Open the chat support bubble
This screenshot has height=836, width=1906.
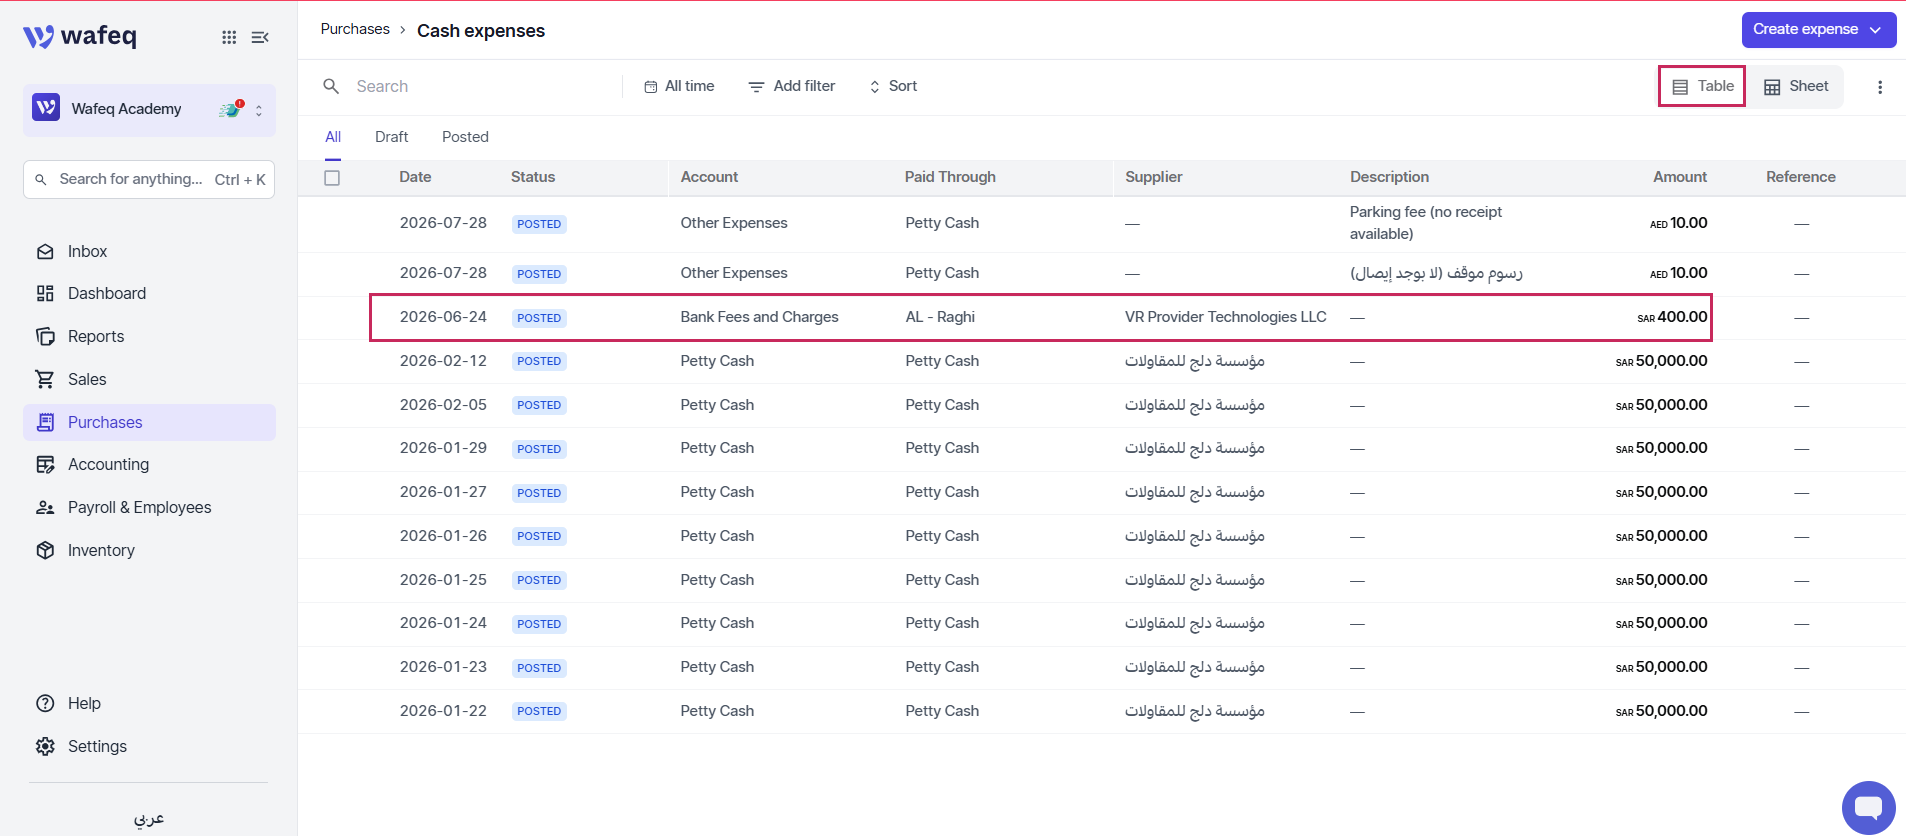click(x=1868, y=807)
